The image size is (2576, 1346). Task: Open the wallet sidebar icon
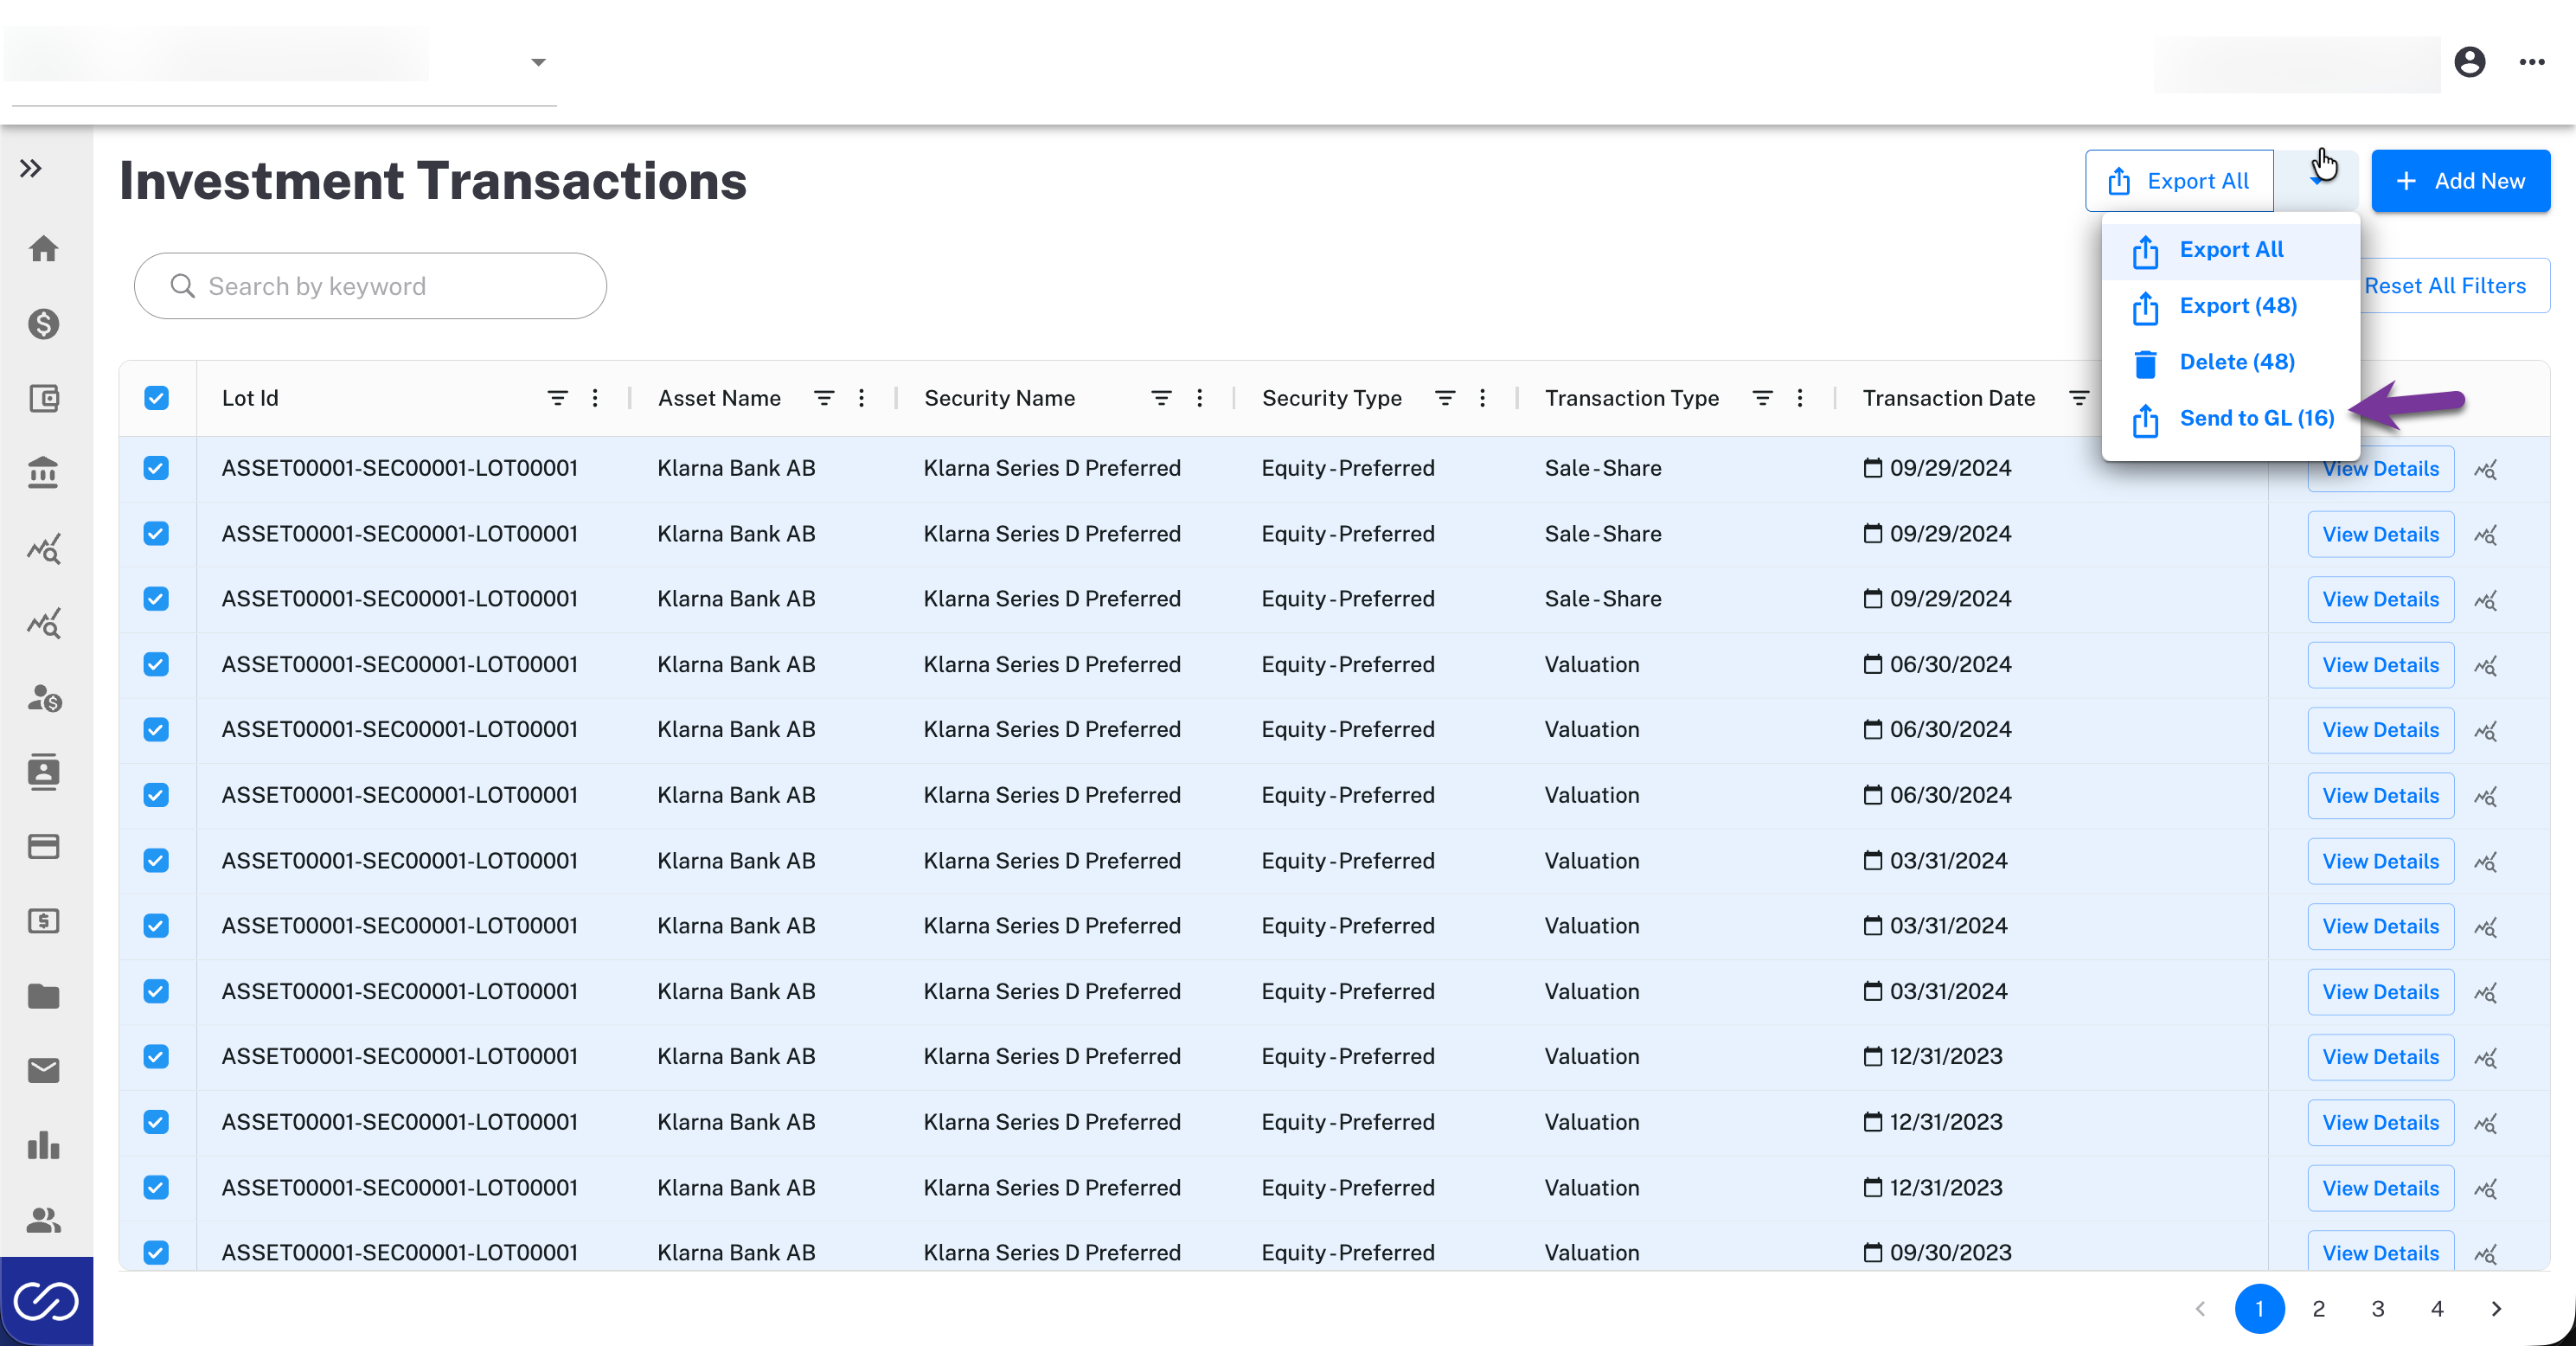pos(43,399)
